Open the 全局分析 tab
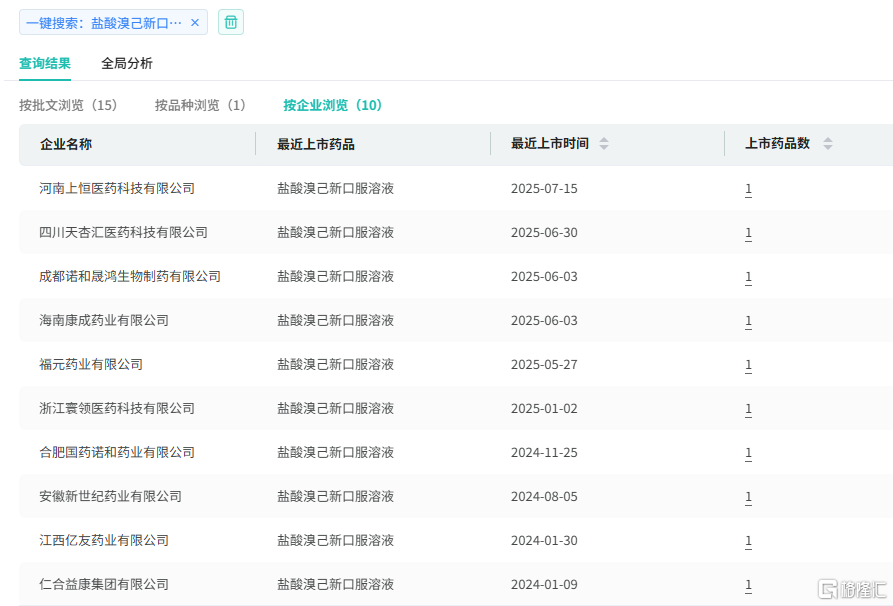 pos(127,63)
